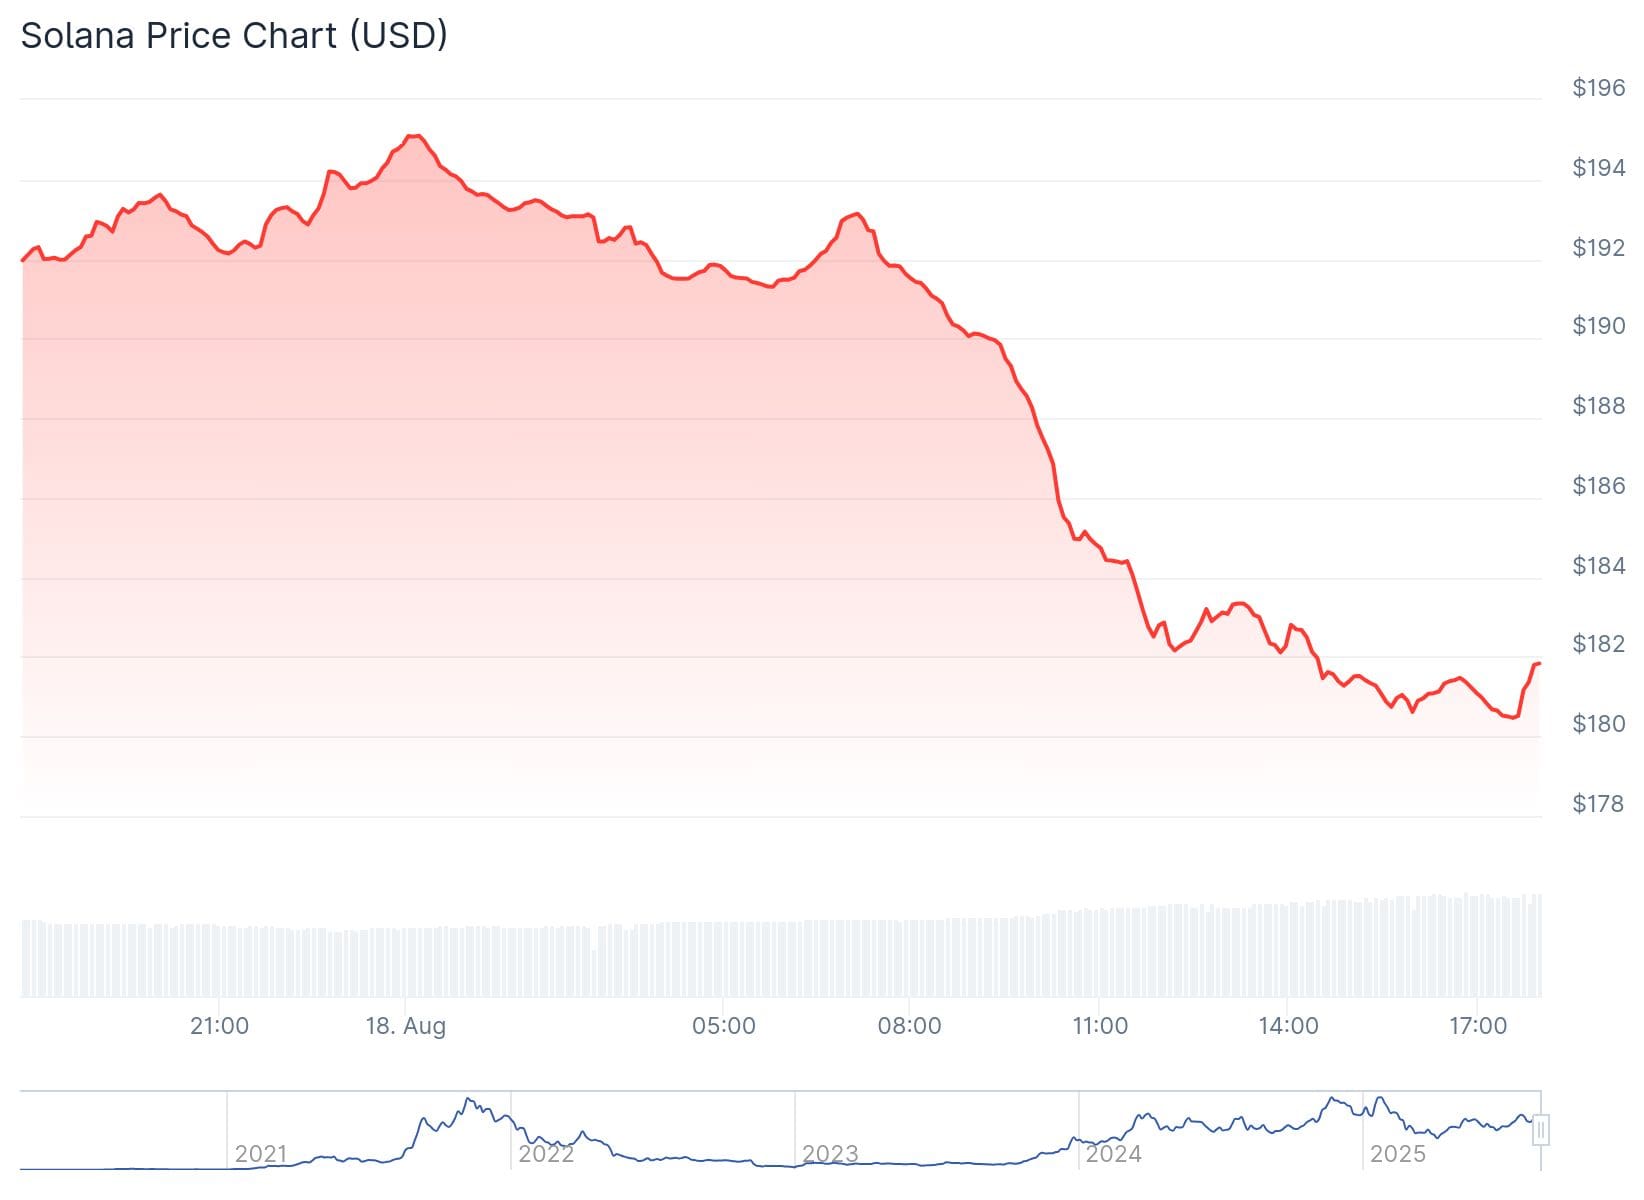The image size is (1644, 1200).
Task: Click the 17:00 time axis label
Action: click(1477, 1026)
